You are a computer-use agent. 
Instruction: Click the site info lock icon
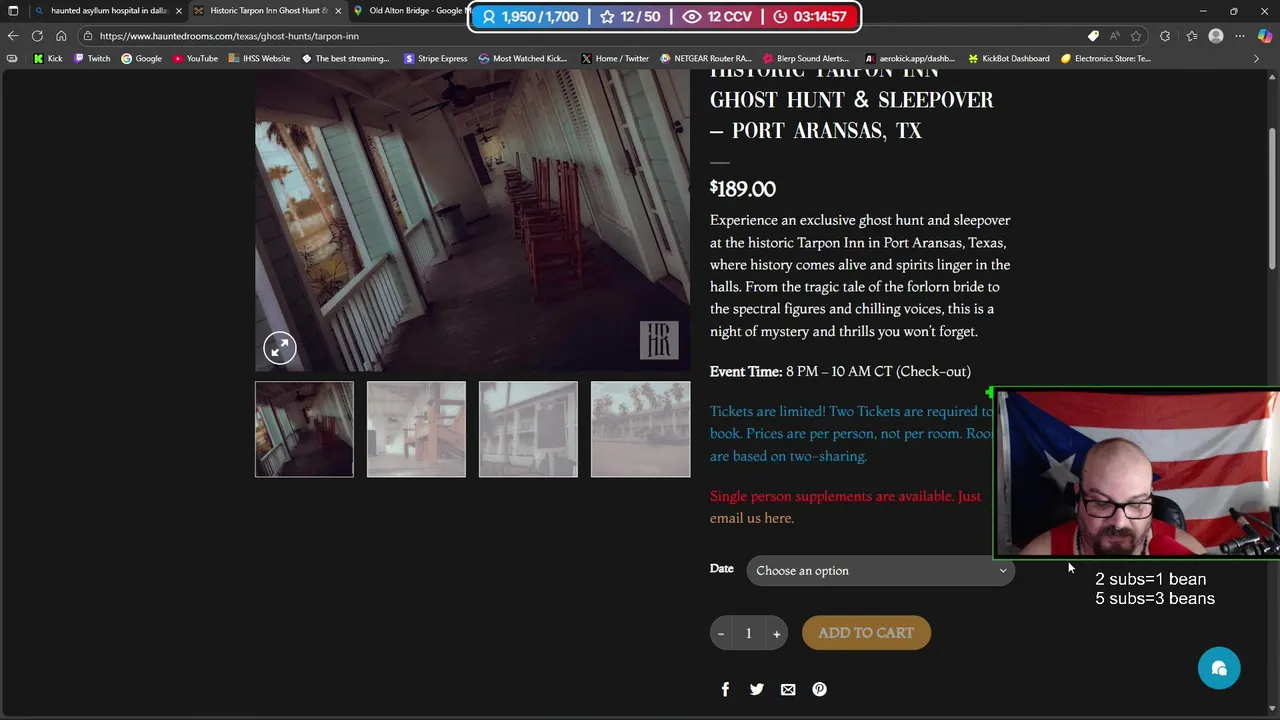coord(88,36)
